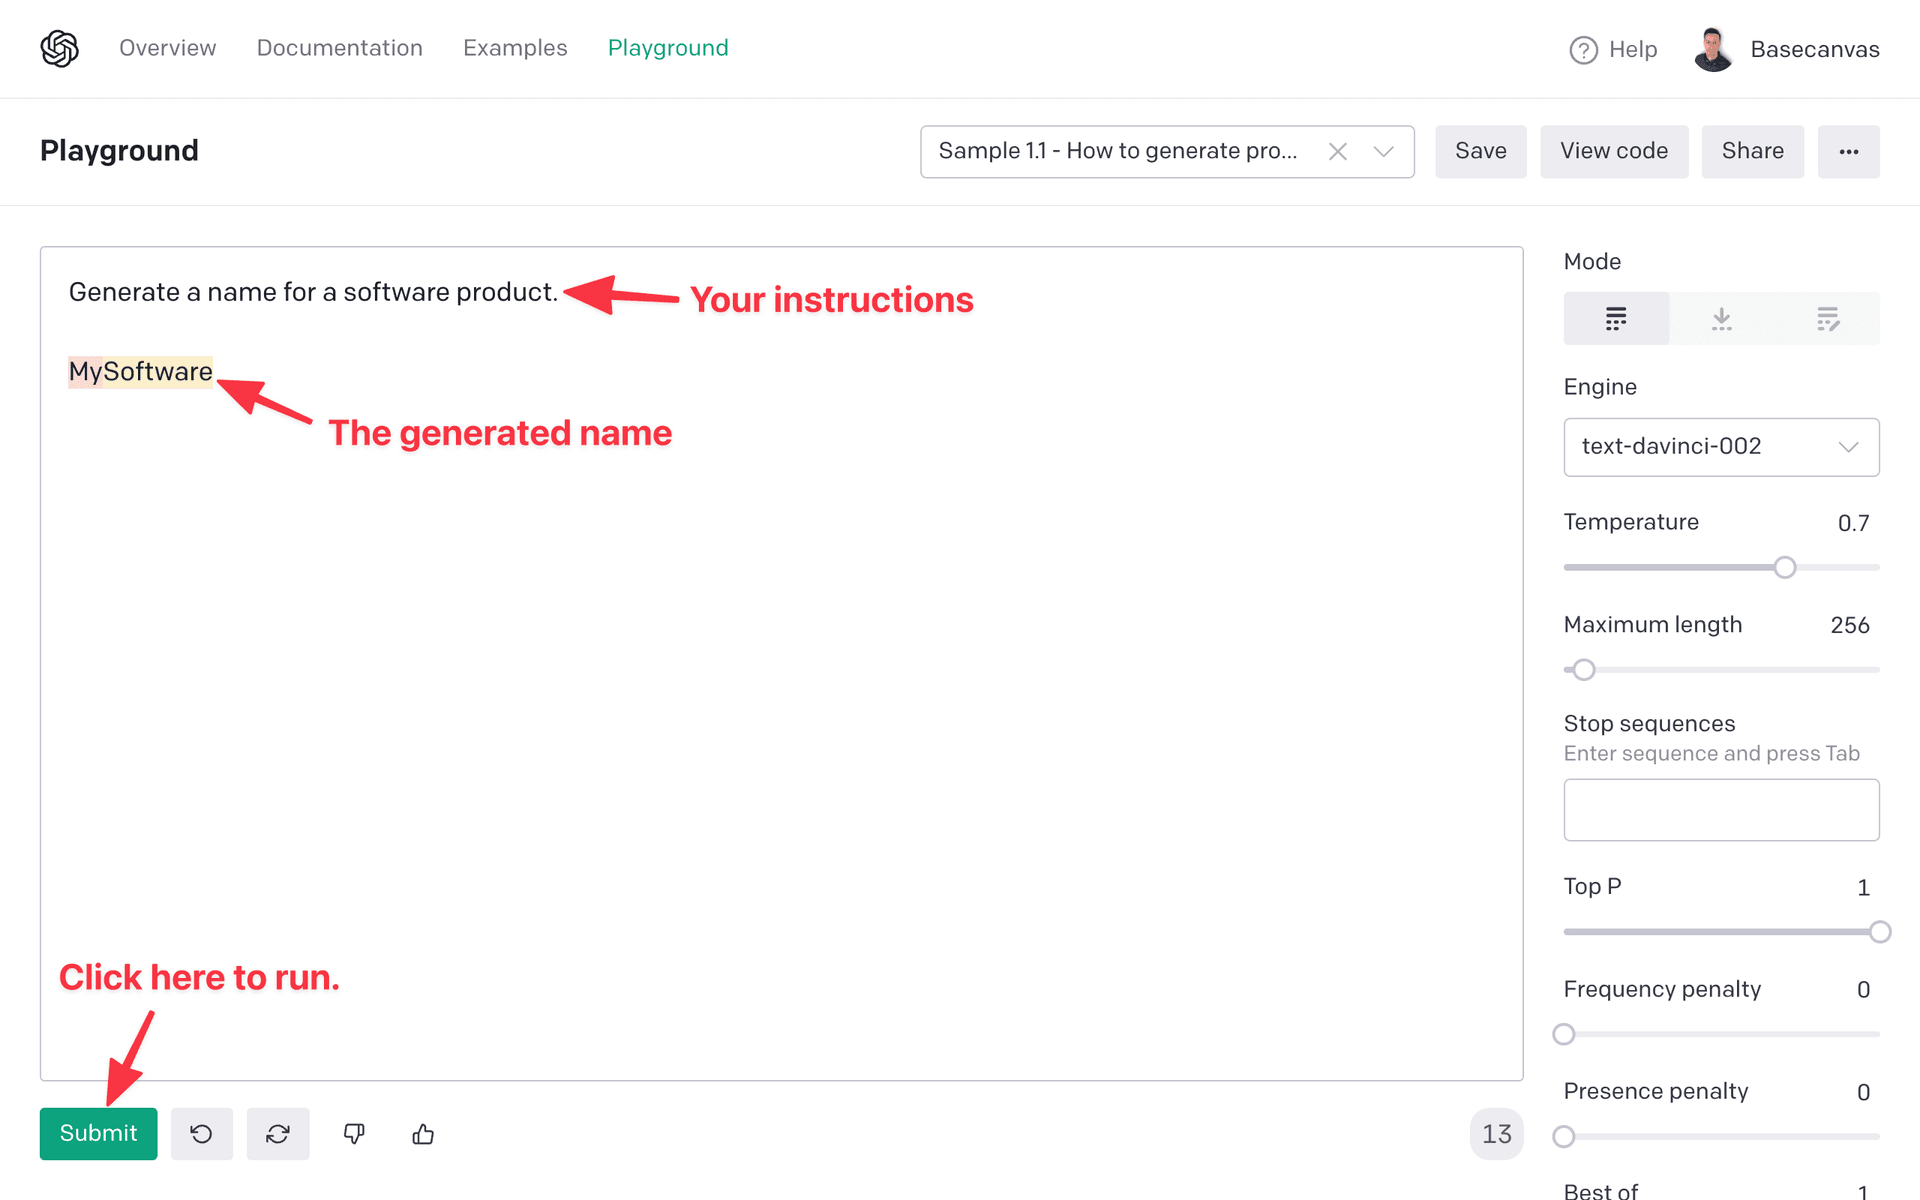Open the three-dots more options menu
Viewport: 1920px width, 1200px height.
pos(1848,151)
